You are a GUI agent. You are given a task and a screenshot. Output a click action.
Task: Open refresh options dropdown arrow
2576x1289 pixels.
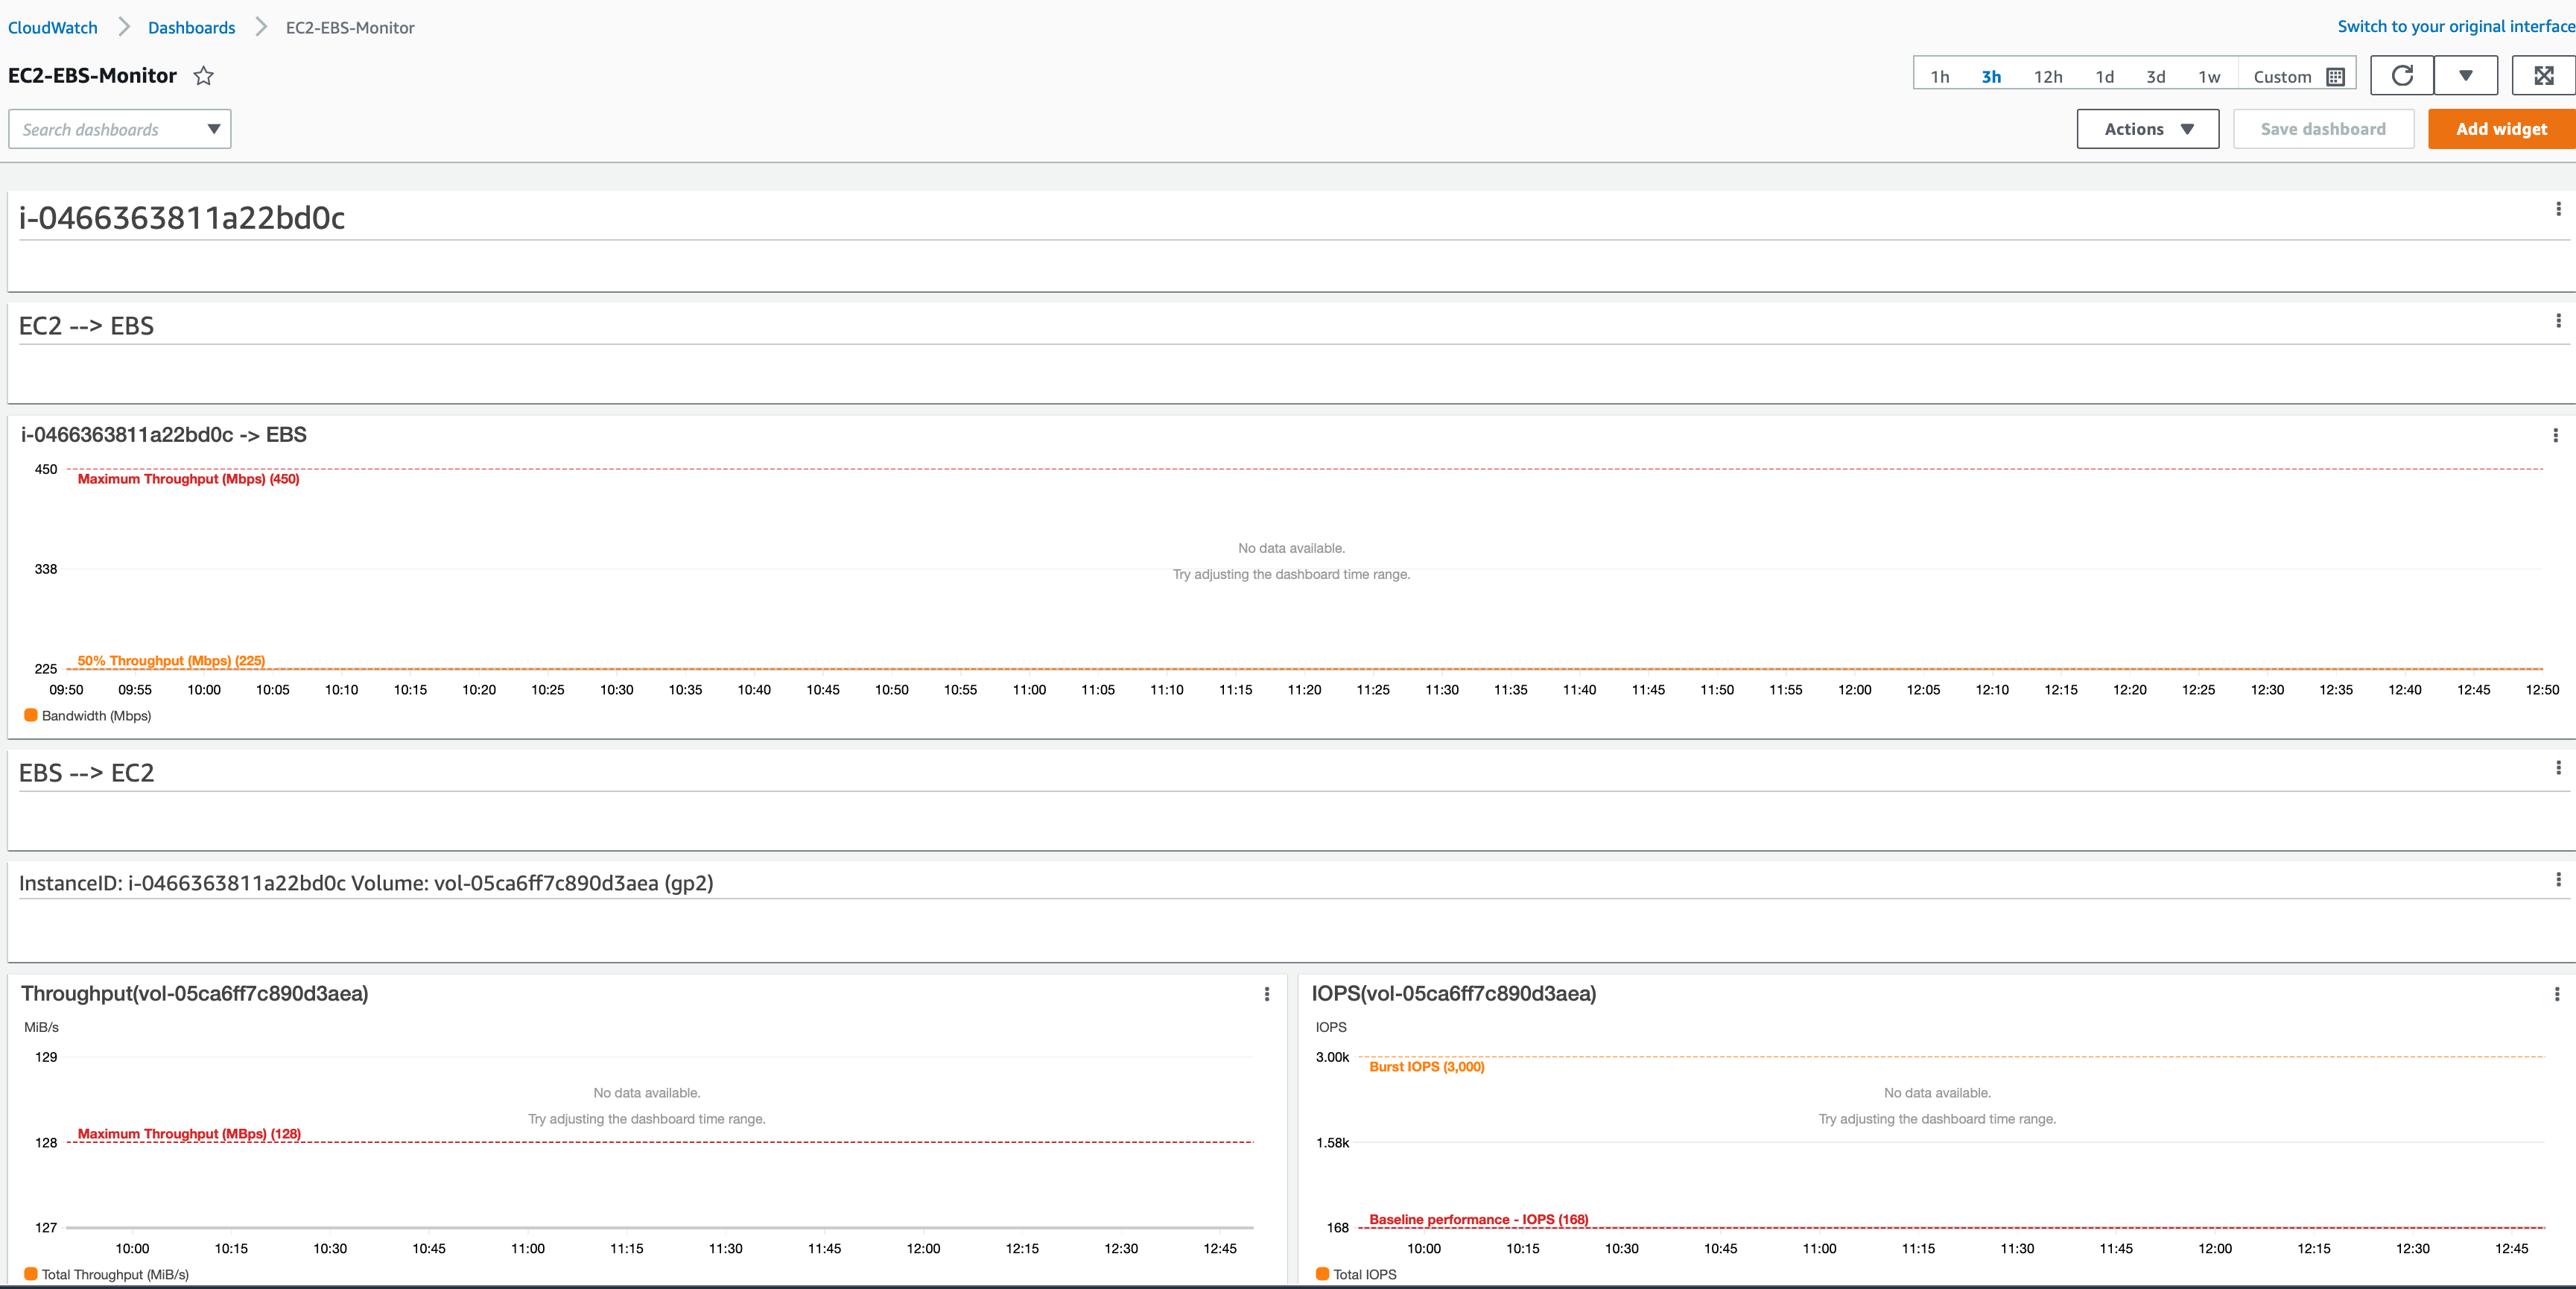2465,76
